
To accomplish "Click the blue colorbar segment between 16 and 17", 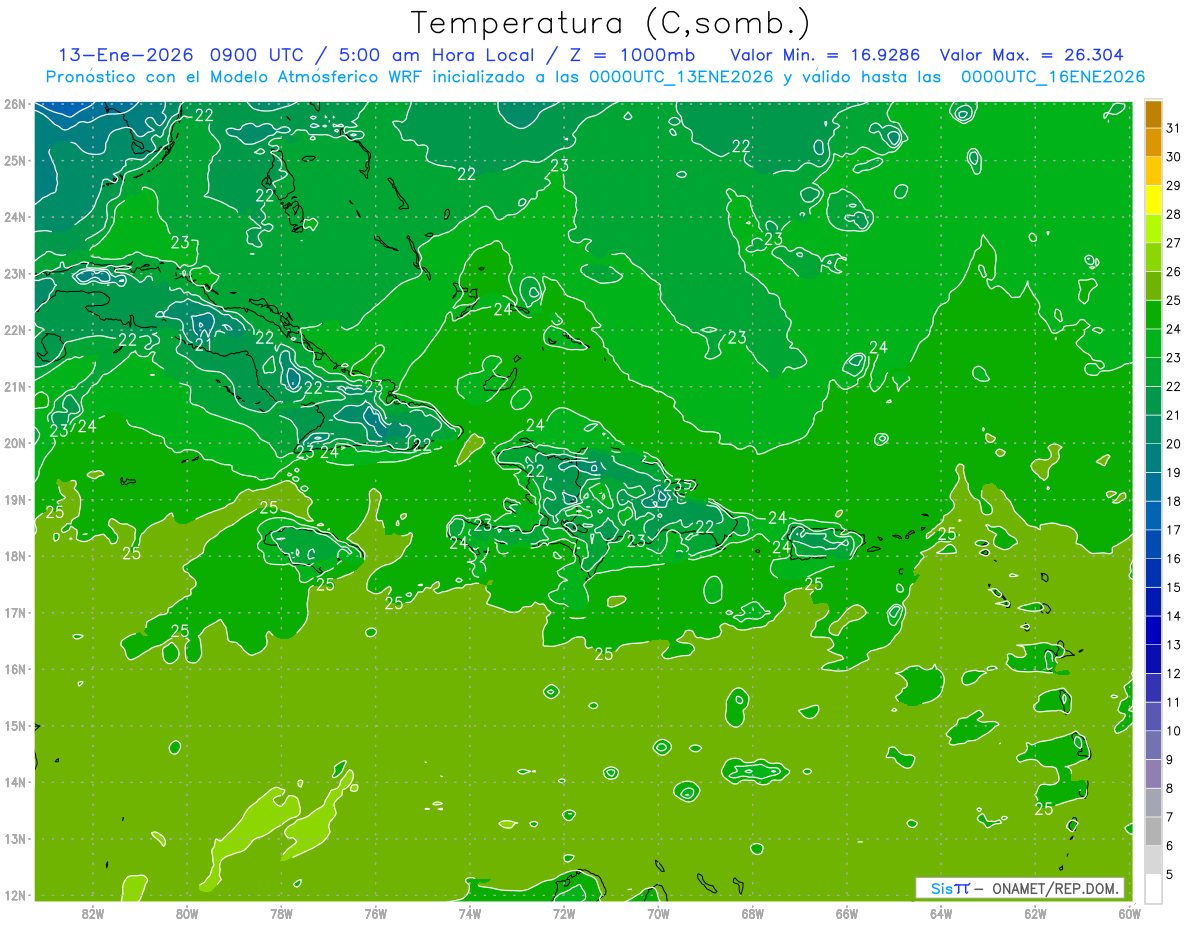I will 1153,544.
